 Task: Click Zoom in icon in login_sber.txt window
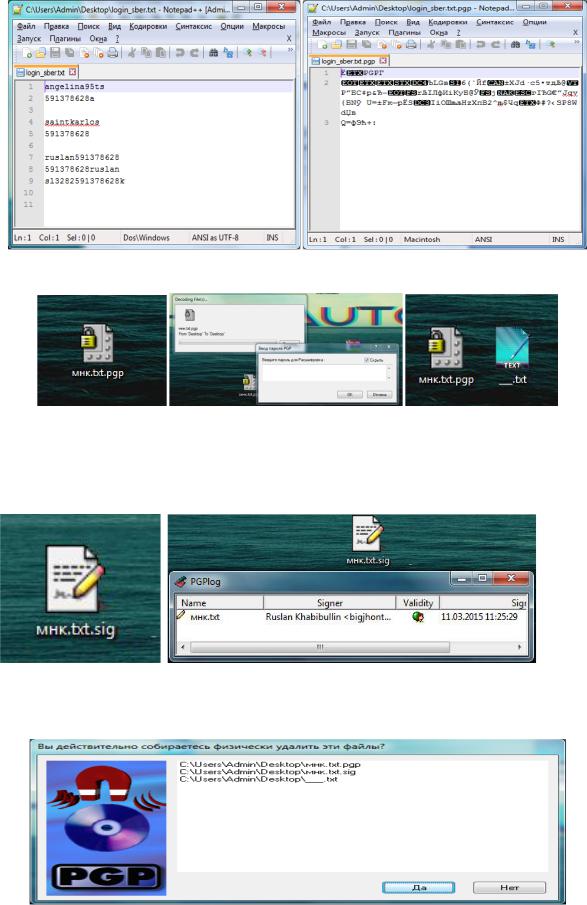[248, 53]
